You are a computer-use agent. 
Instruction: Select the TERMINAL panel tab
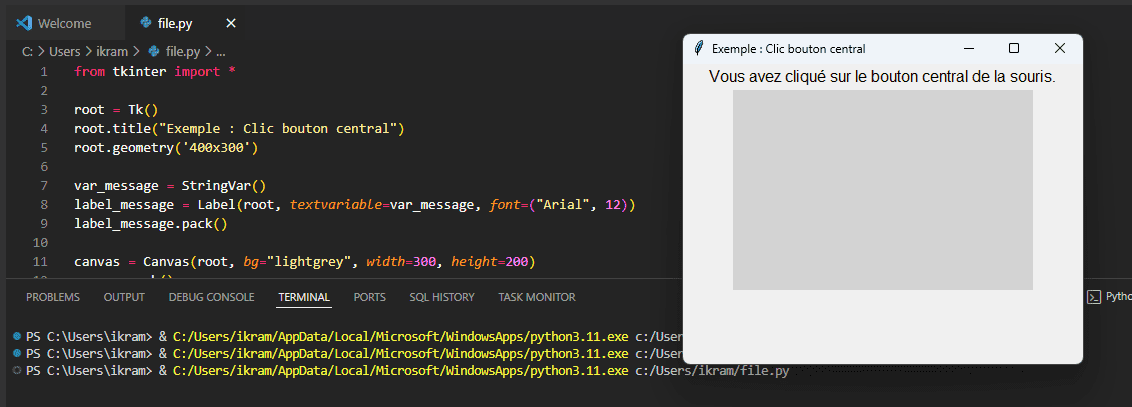304,297
